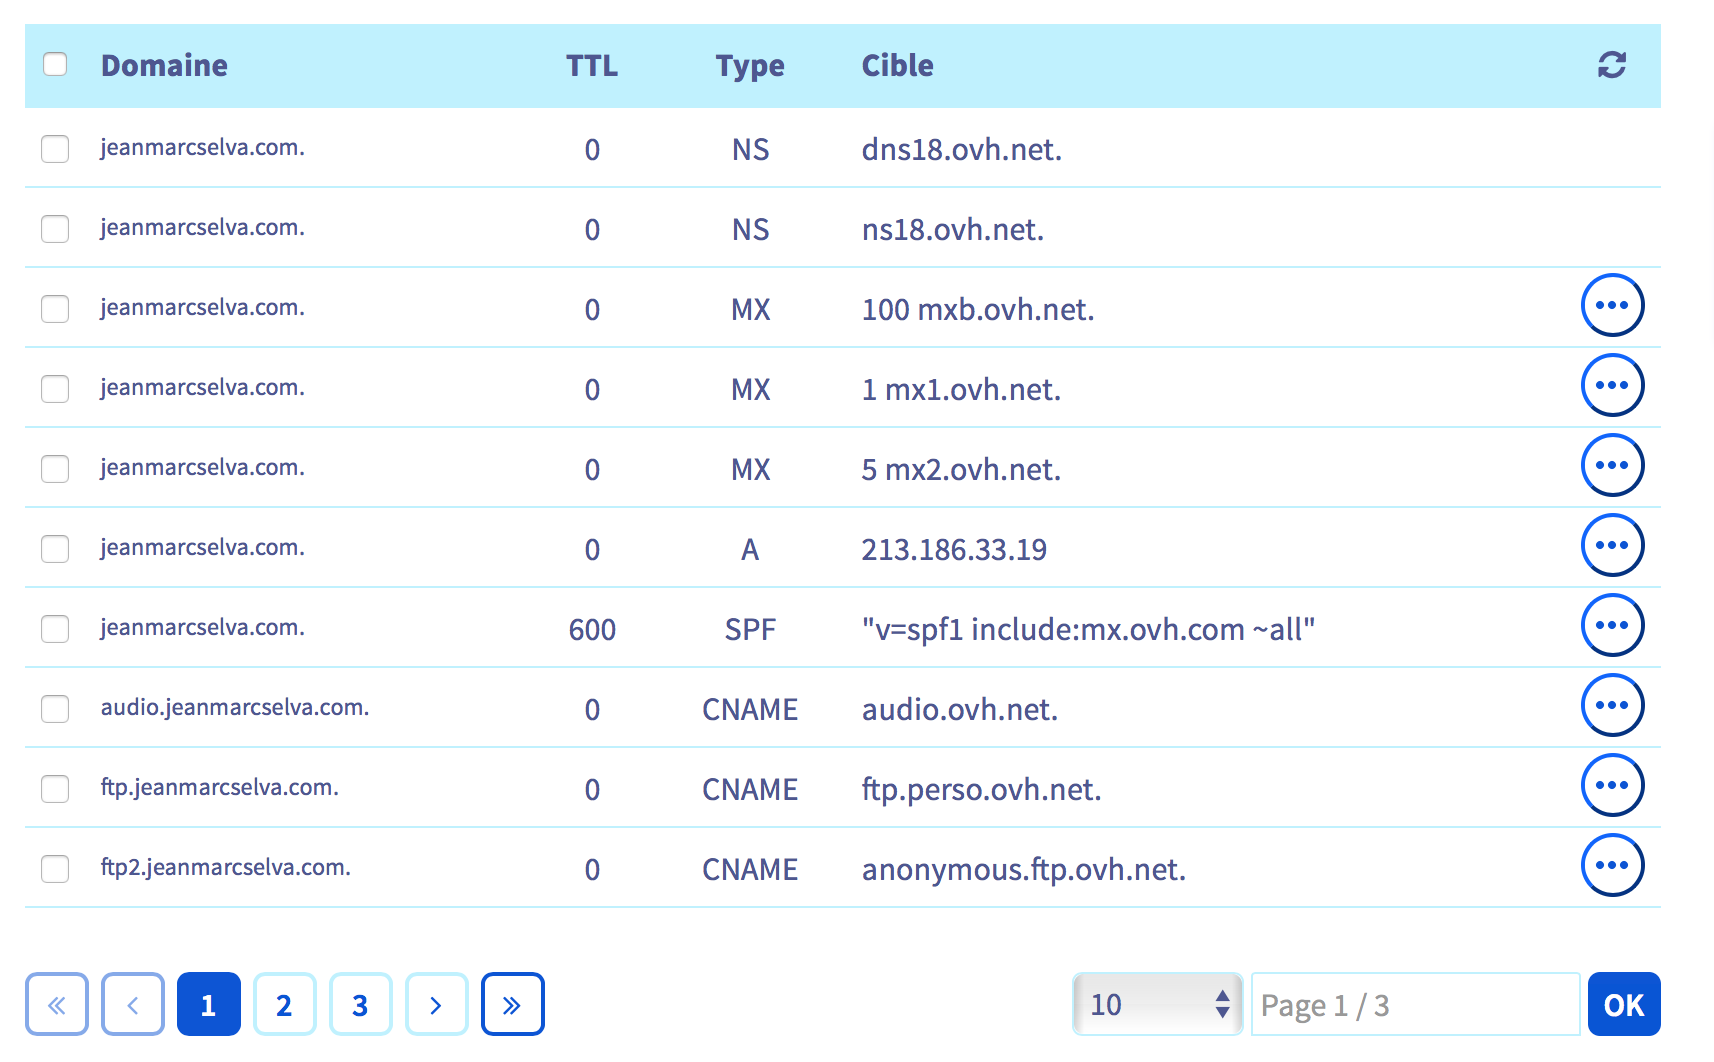Open actions menu for 5 mx2.ovh.net. record
This screenshot has width=1714, height=1062.
(x=1611, y=465)
